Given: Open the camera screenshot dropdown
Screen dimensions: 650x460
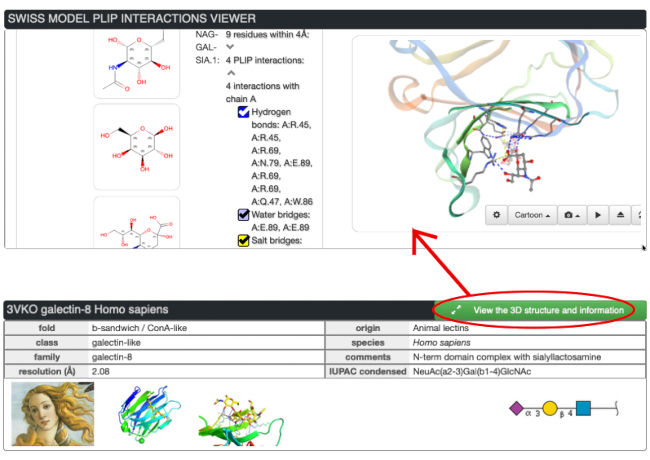Looking at the screenshot, I should (x=572, y=215).
